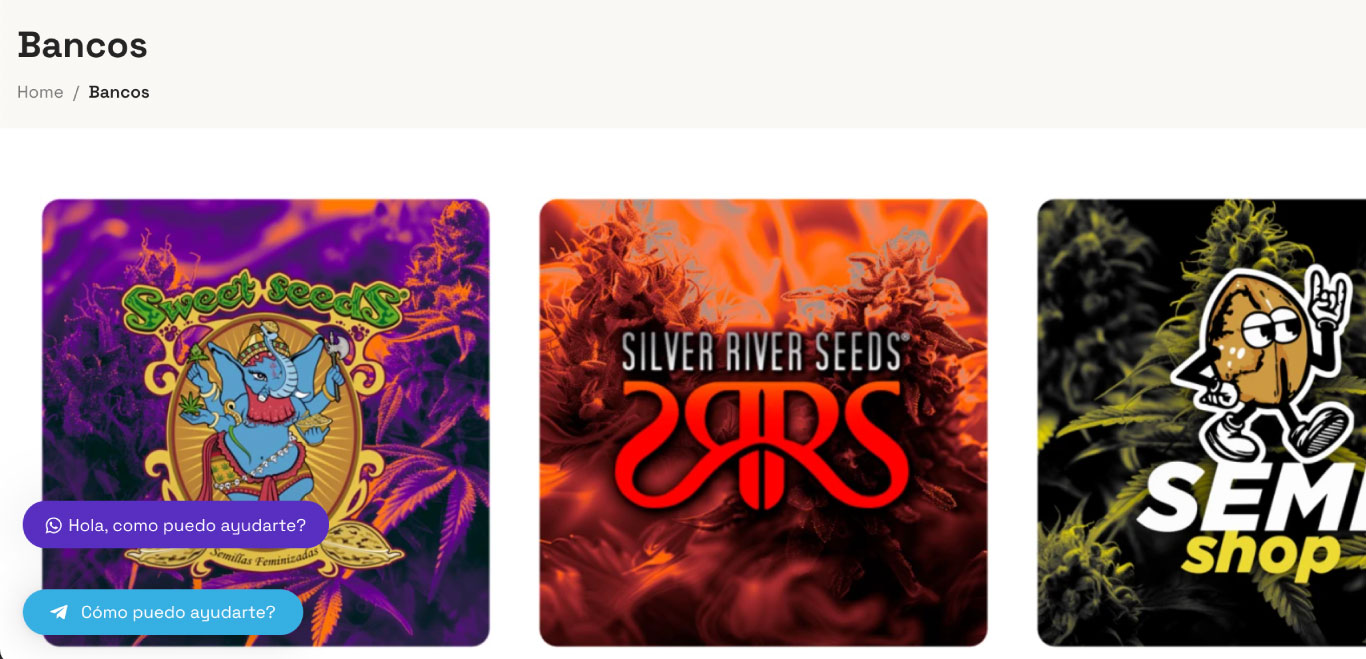Click the "Bancos" page heading
The height and width of the screenshot is (659, 1366).
coord(82,45)
